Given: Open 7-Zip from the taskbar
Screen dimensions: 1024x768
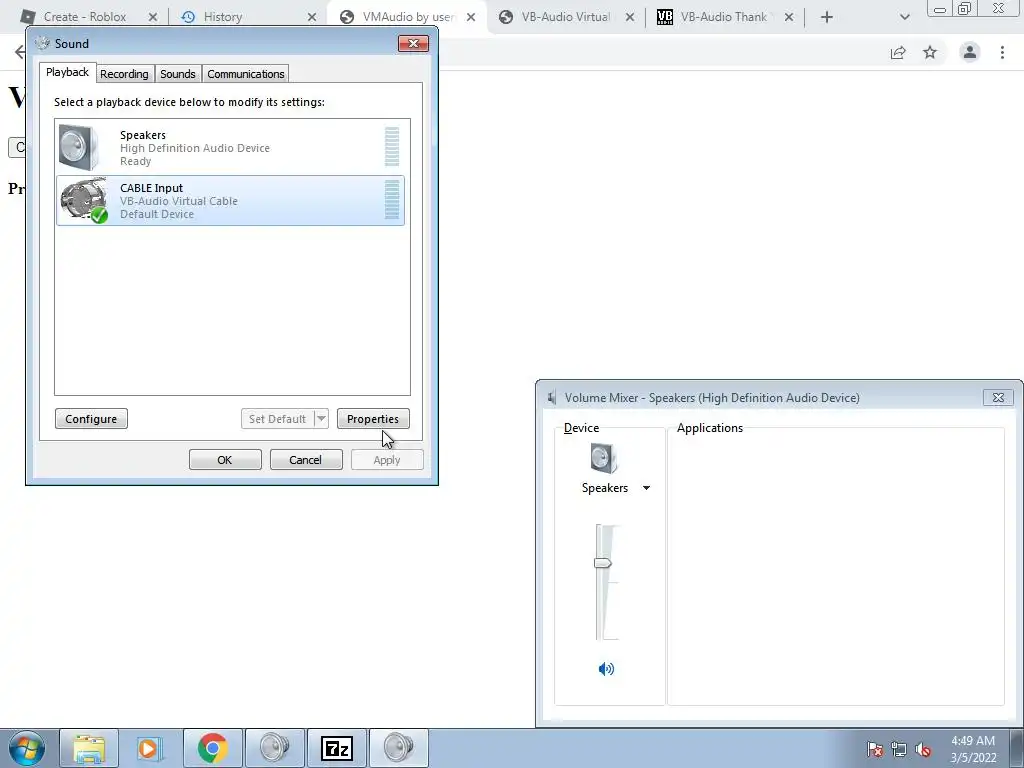Looking at the screenshot, I should click(x=337, y=748).
